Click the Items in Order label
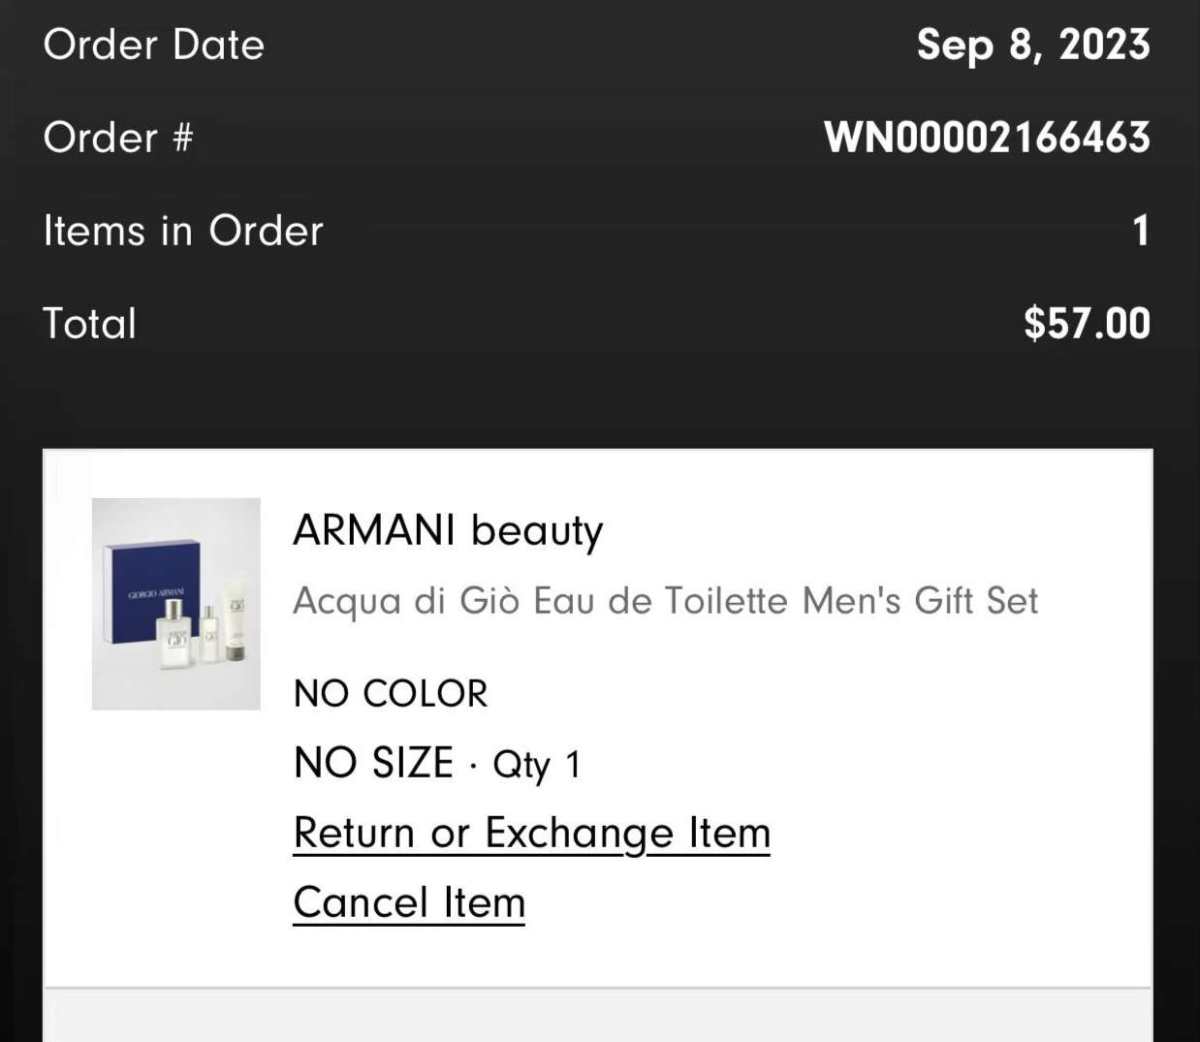Screen dimensions: 1200x1042 tap(183, 231)
